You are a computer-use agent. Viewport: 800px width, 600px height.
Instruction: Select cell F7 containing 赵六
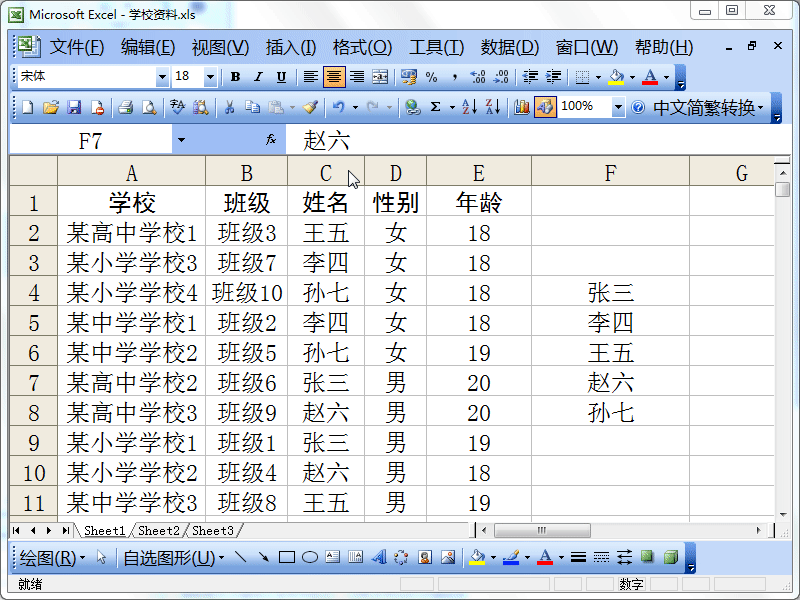coord(610,383)
